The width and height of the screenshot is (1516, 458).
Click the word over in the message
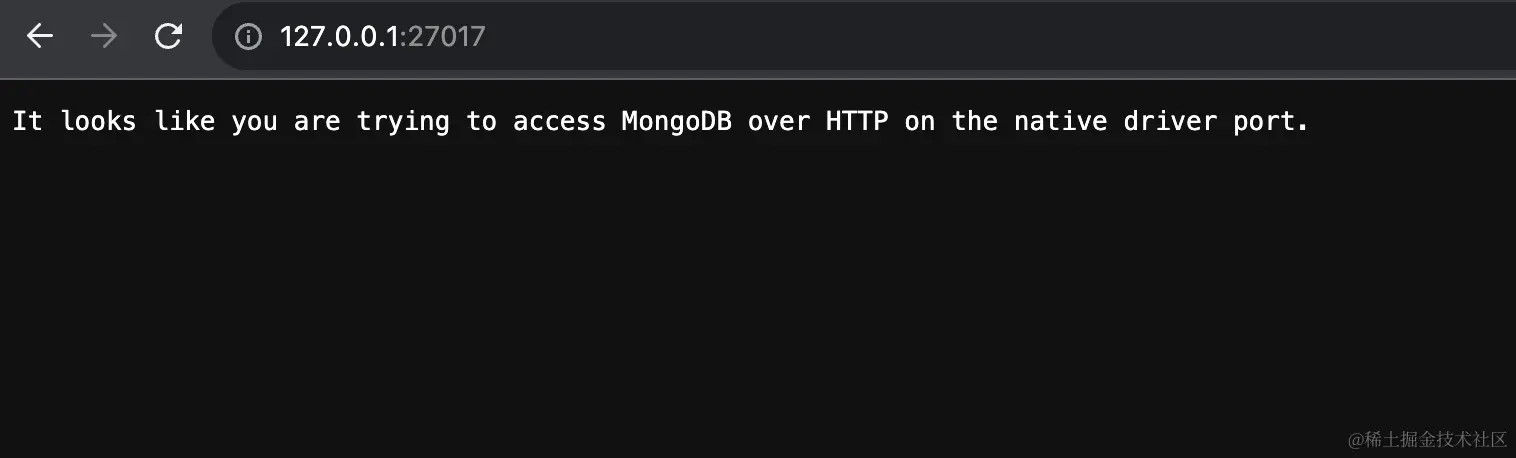pos(778,122)
